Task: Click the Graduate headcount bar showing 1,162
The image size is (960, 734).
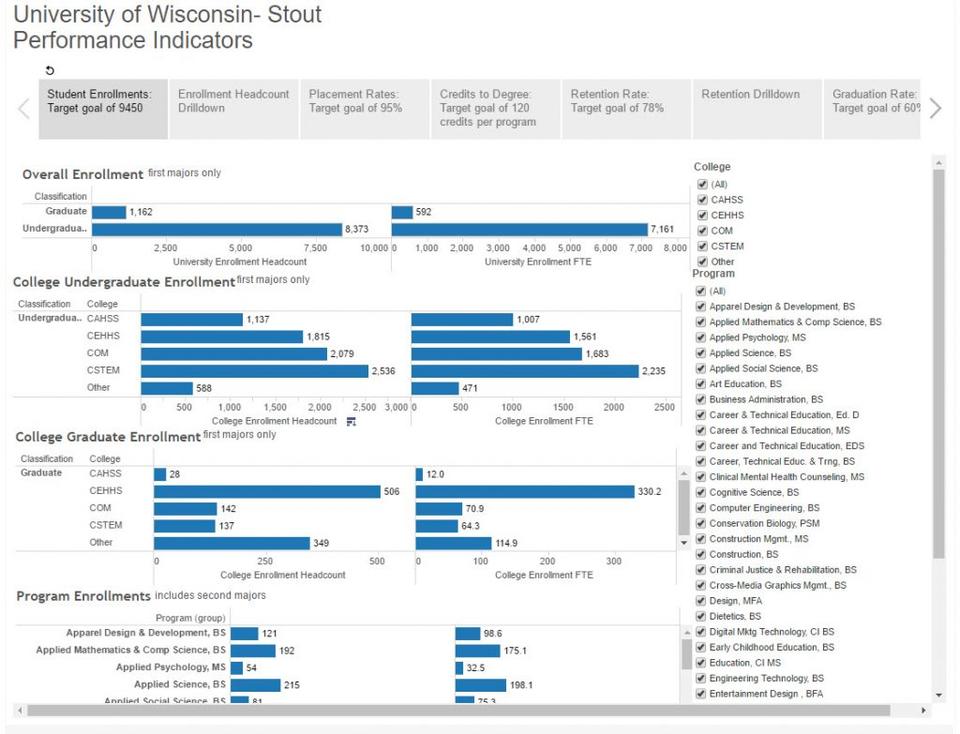Action: coord(109,212)
